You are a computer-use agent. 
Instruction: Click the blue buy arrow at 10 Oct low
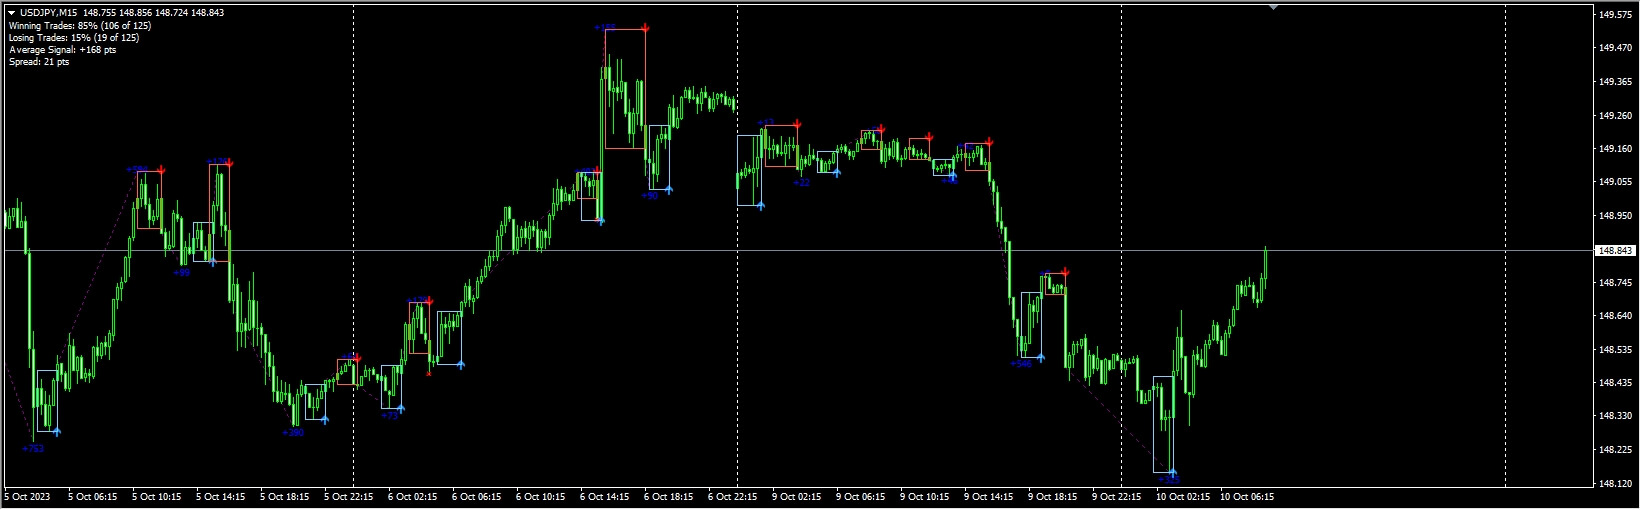pos(1172,472)
